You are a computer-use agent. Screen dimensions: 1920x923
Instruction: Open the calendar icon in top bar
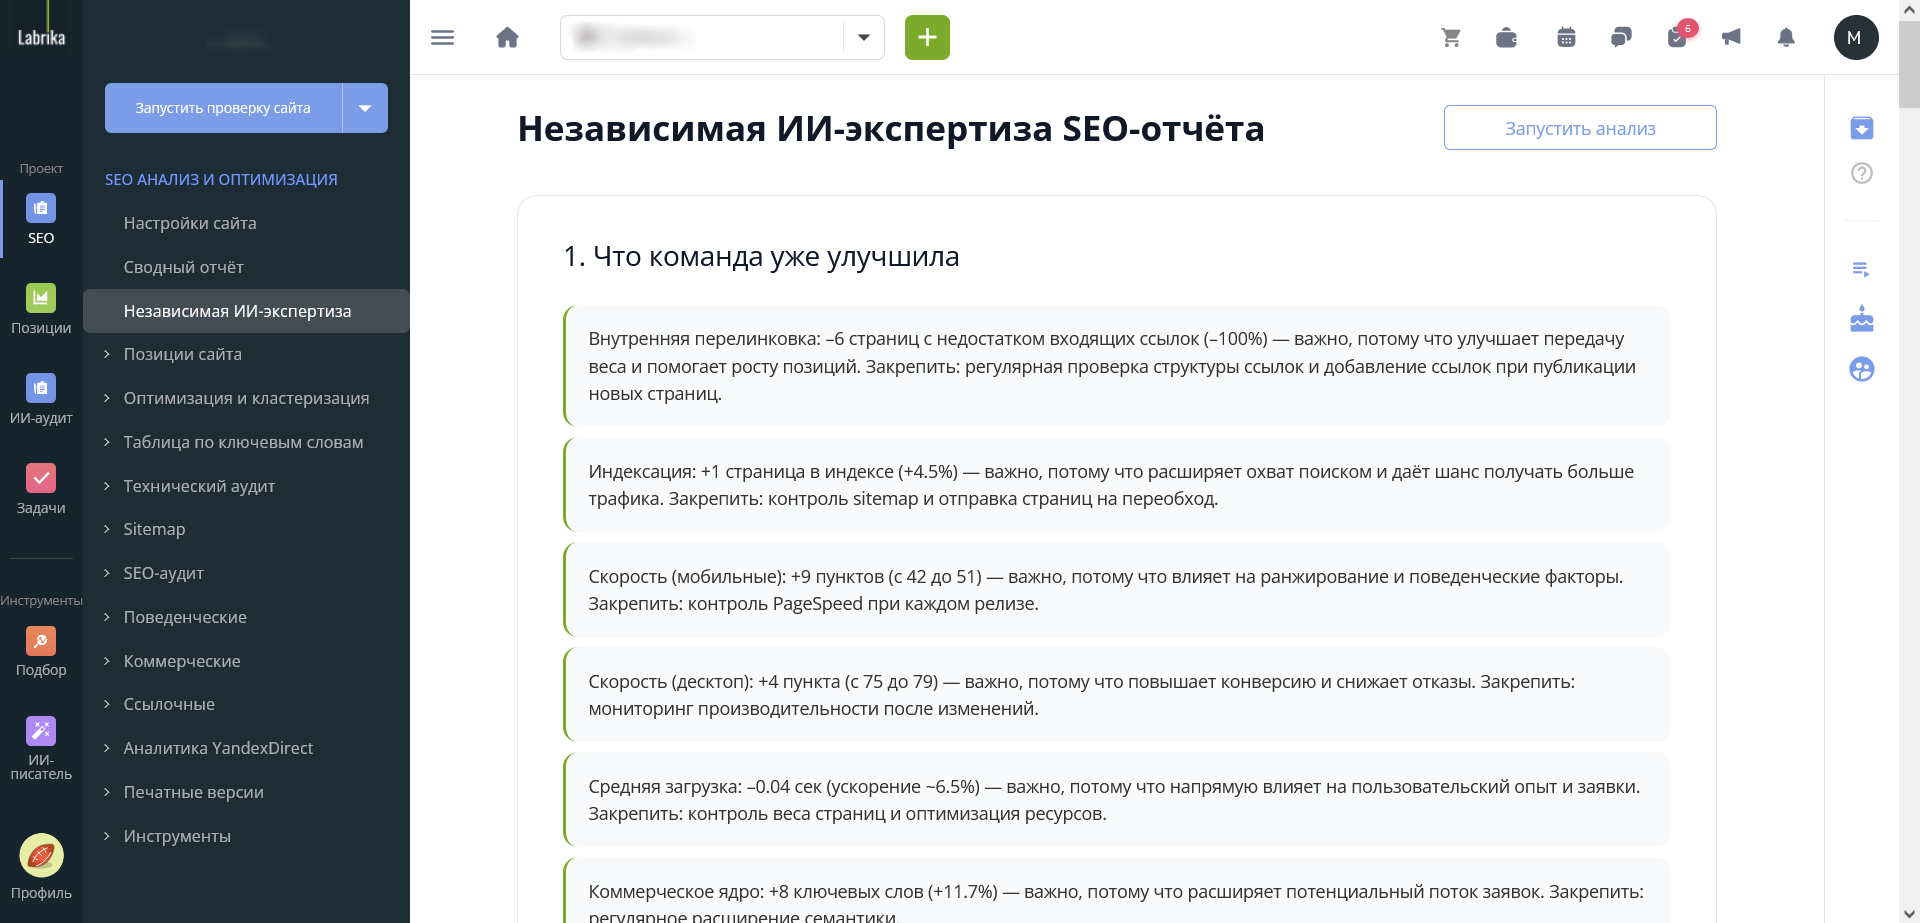(x=1566, y=38)
